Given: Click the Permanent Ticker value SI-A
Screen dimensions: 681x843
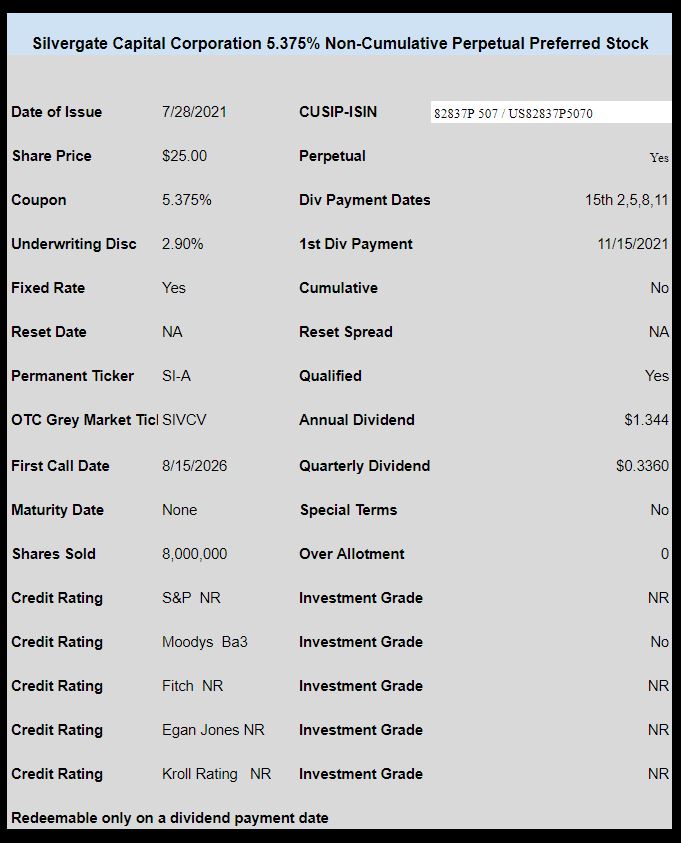Looking at the screenshot, I should [176, 376].
